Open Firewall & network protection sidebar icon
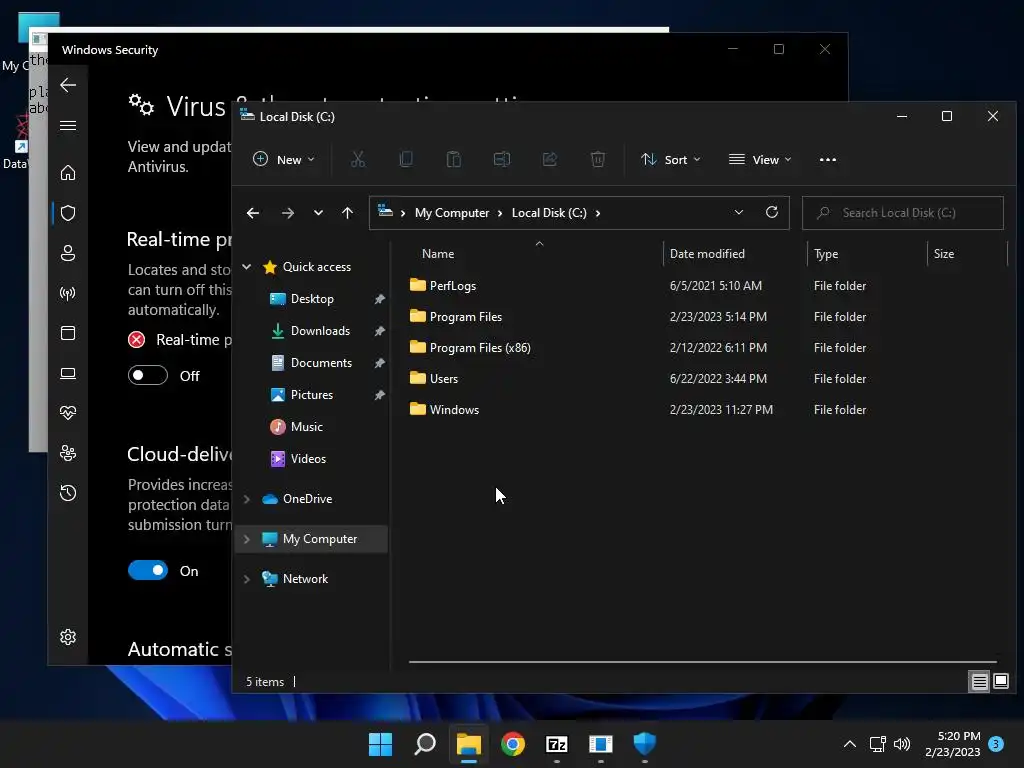Screen dimensions: 1024x768 tap(68, 293)
